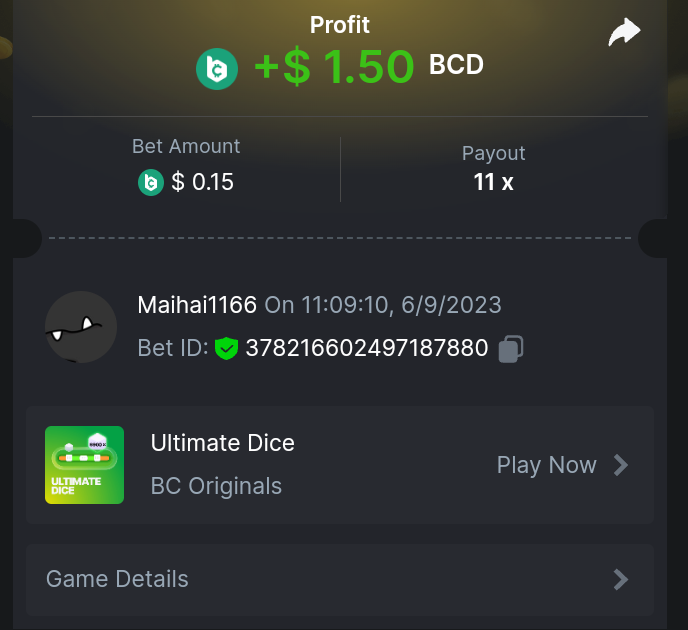The height and width of the screenshot is (630, 688).
Task: Click the BCD currency label
Action: pyautogui.click(x=456, y=66)
